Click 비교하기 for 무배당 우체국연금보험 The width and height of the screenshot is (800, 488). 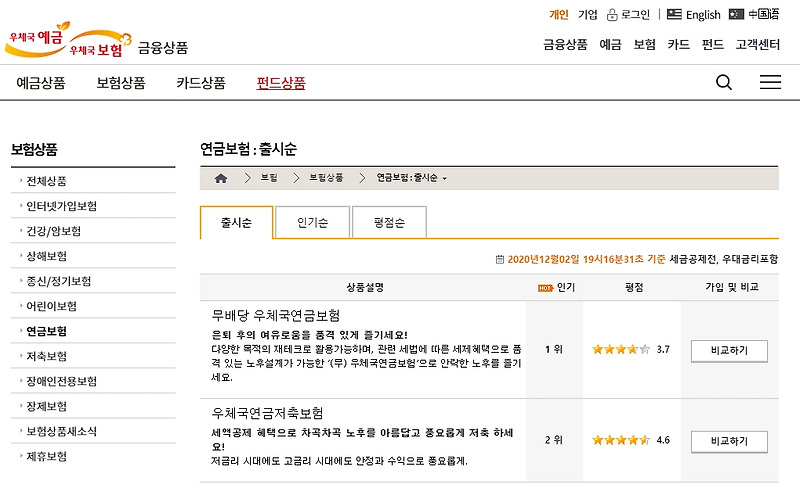click(x=729, y=351)
